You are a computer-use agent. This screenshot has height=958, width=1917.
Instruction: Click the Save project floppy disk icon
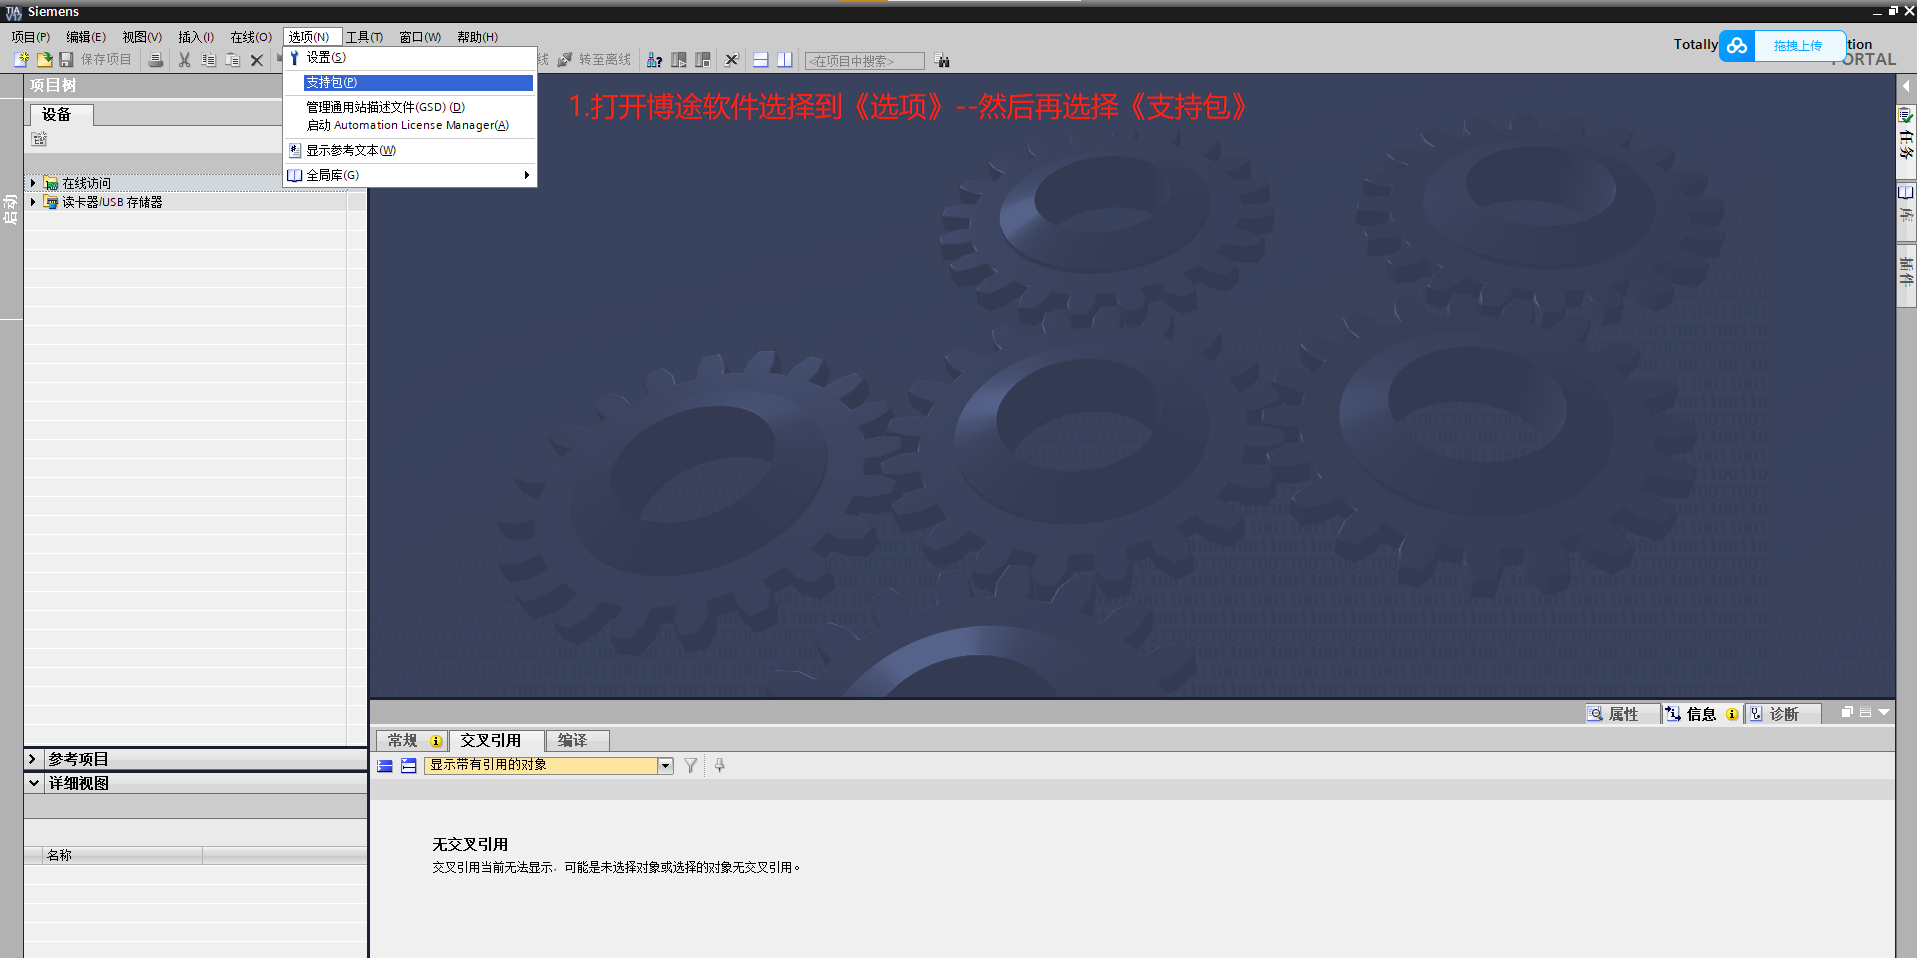tap(66, 60)
